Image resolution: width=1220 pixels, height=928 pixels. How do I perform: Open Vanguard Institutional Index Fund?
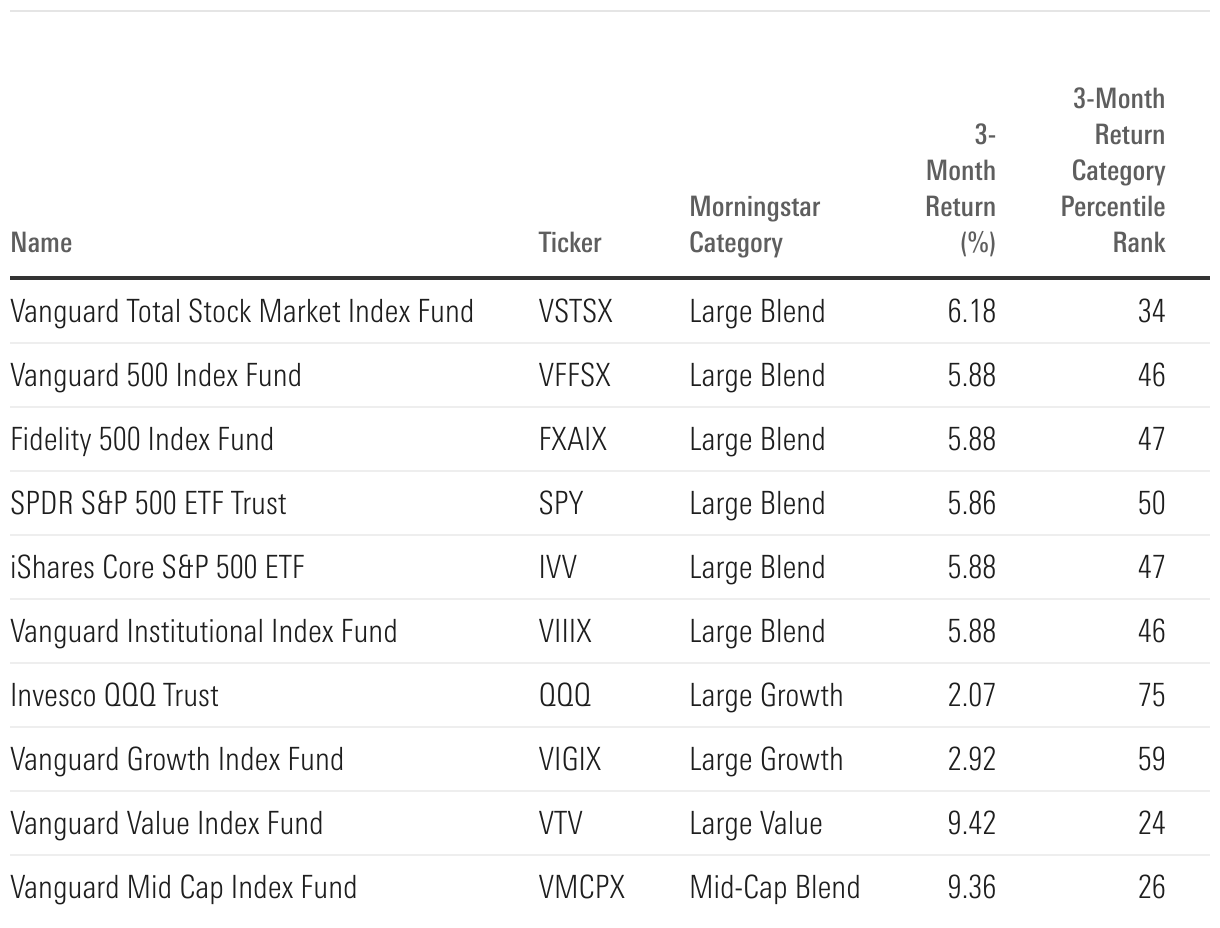point(203,631)
